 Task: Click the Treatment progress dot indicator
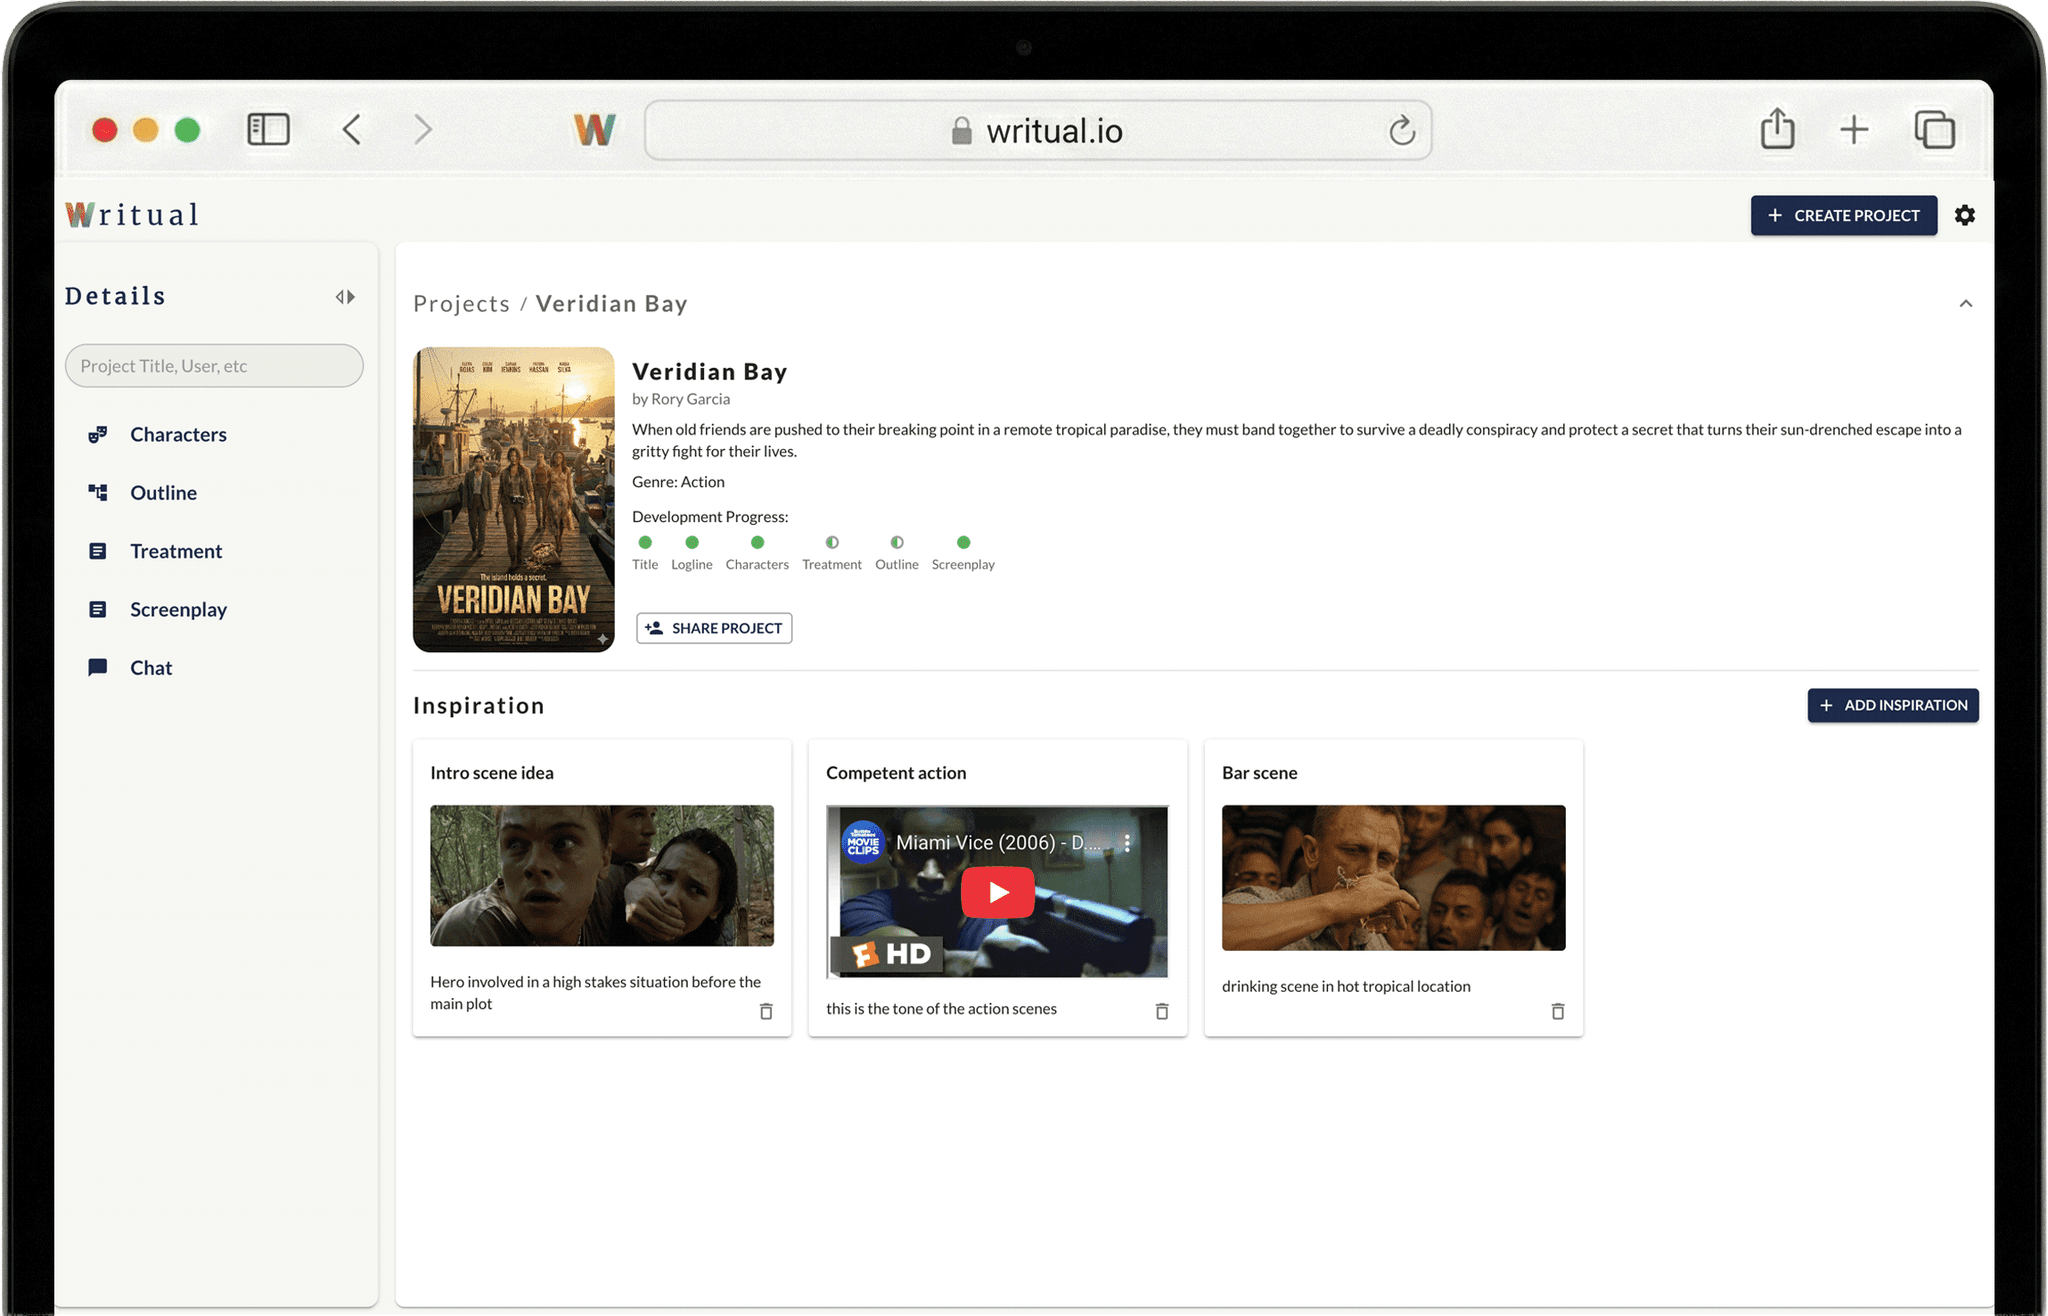tap(831, 542)
